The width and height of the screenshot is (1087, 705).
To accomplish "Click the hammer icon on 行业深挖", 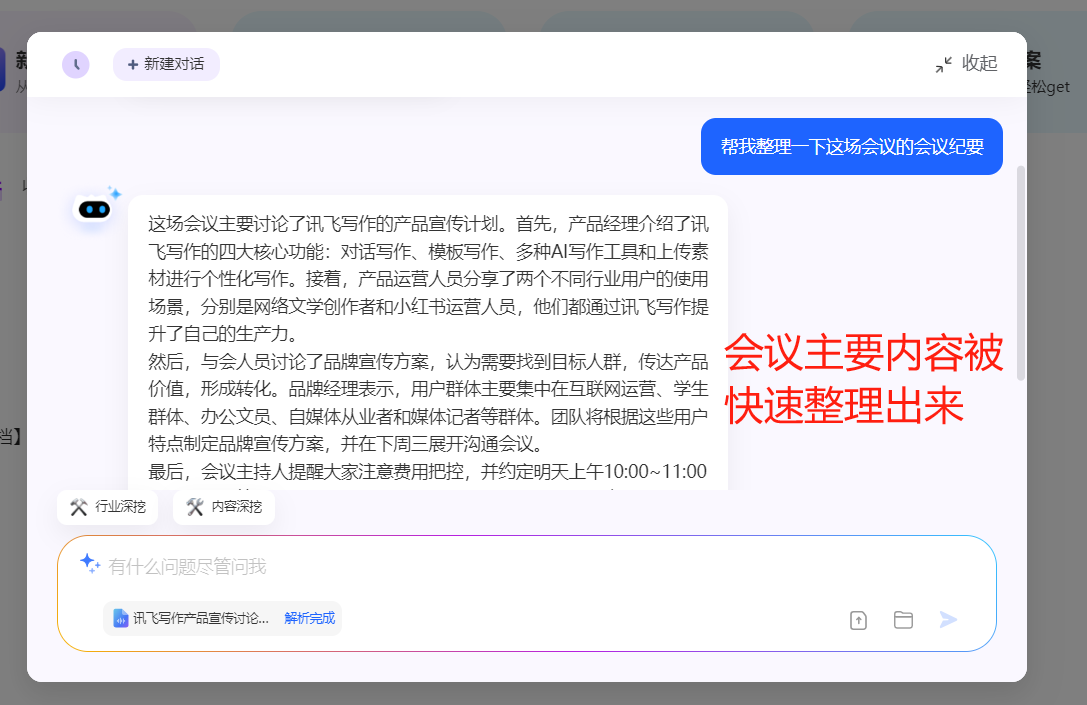I will click(x=79, y=507).
